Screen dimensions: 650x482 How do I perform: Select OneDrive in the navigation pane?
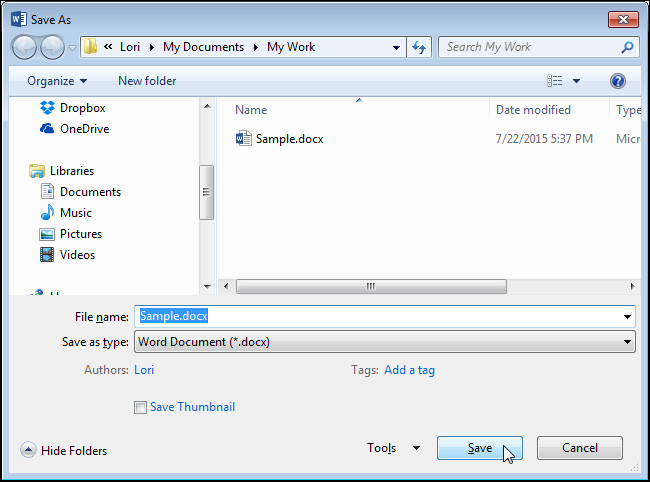click(85, 129)
